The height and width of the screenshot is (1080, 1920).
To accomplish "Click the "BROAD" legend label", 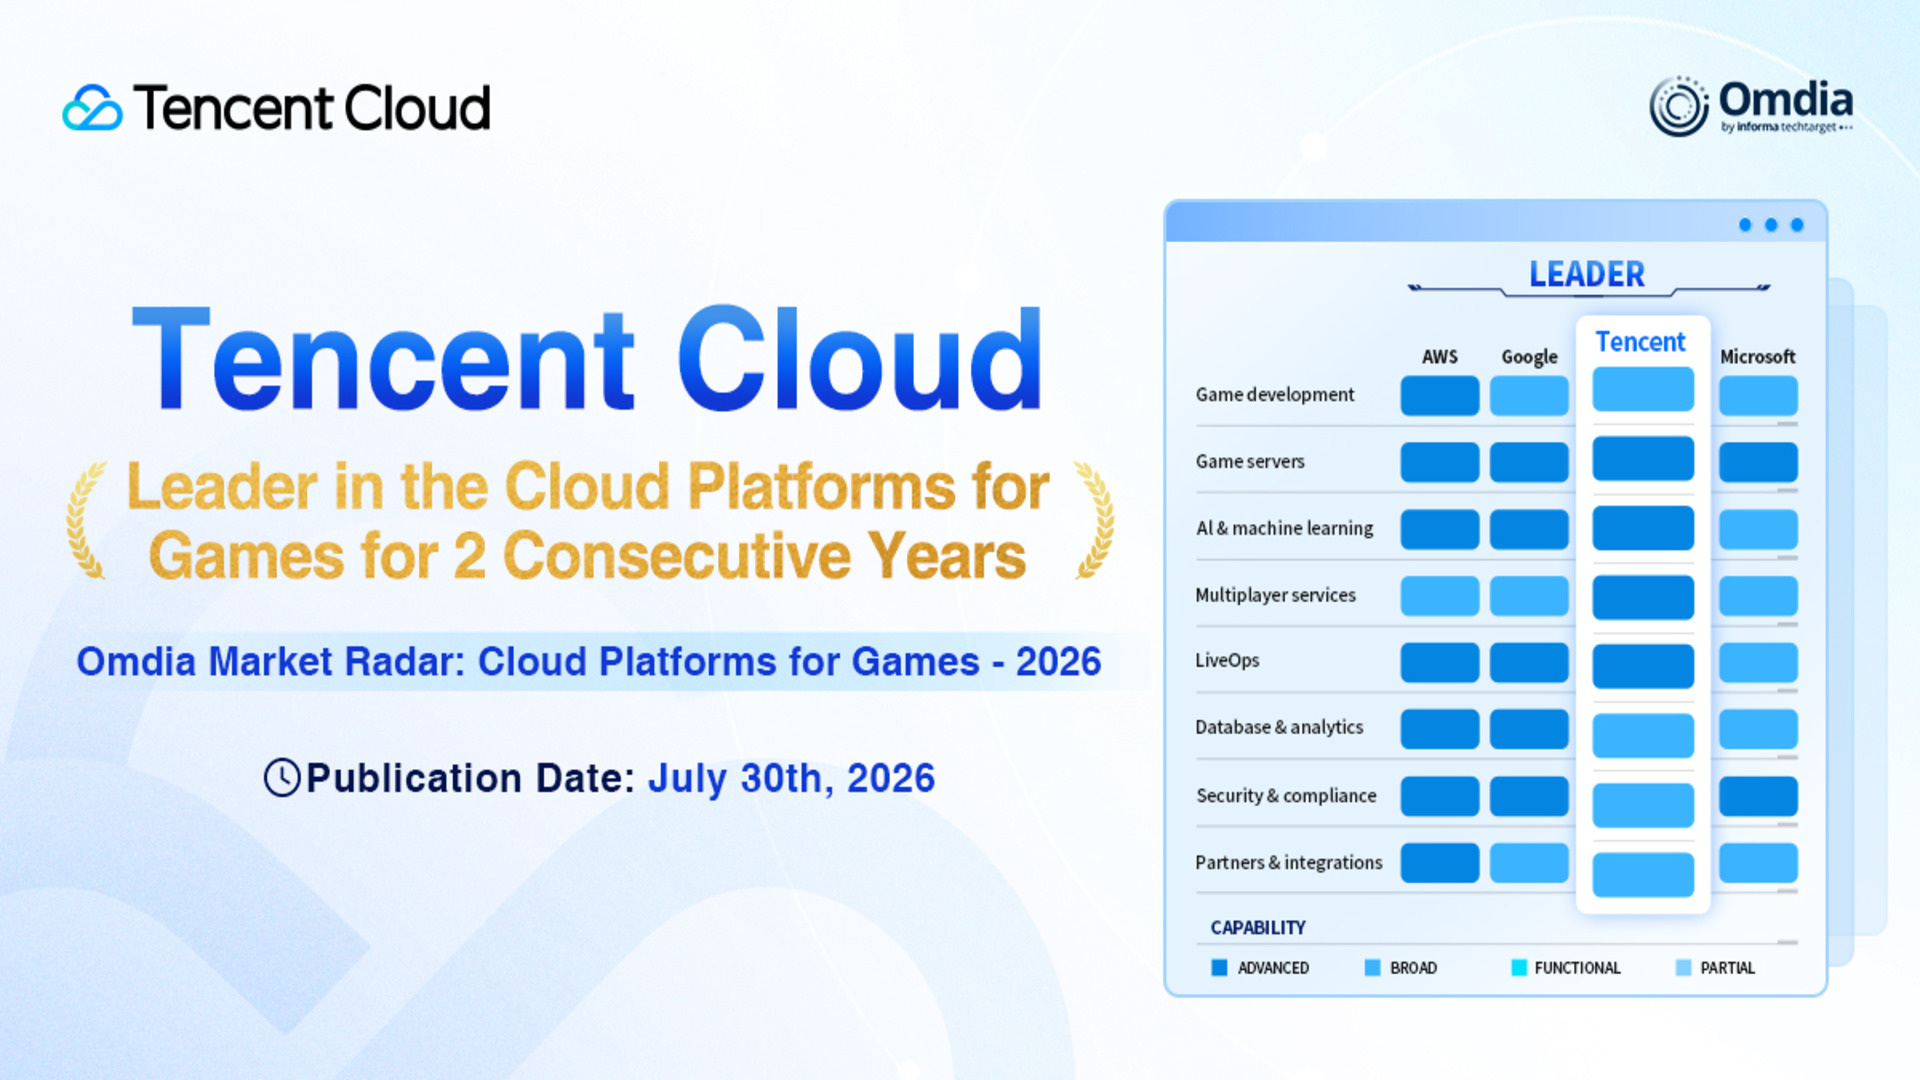I will coord(1414,968).
